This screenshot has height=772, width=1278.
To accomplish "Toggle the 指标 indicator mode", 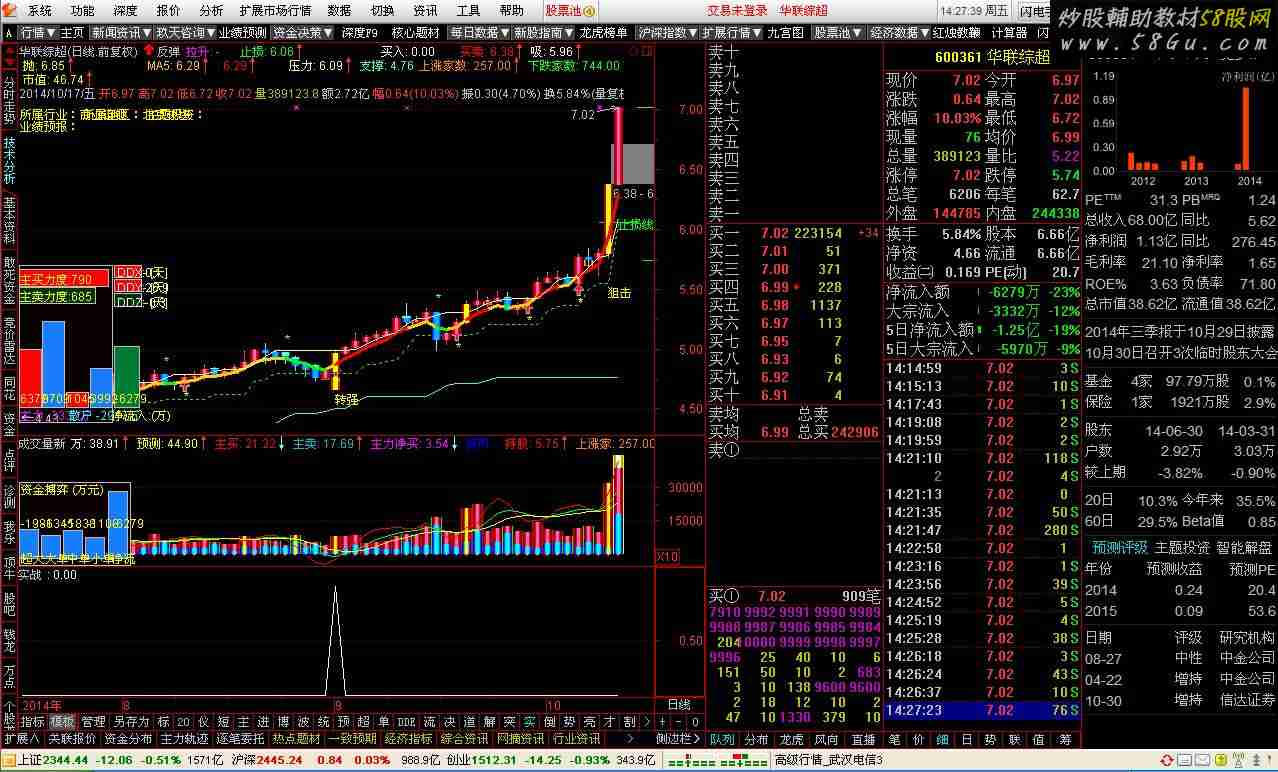I will click(34, 721).
